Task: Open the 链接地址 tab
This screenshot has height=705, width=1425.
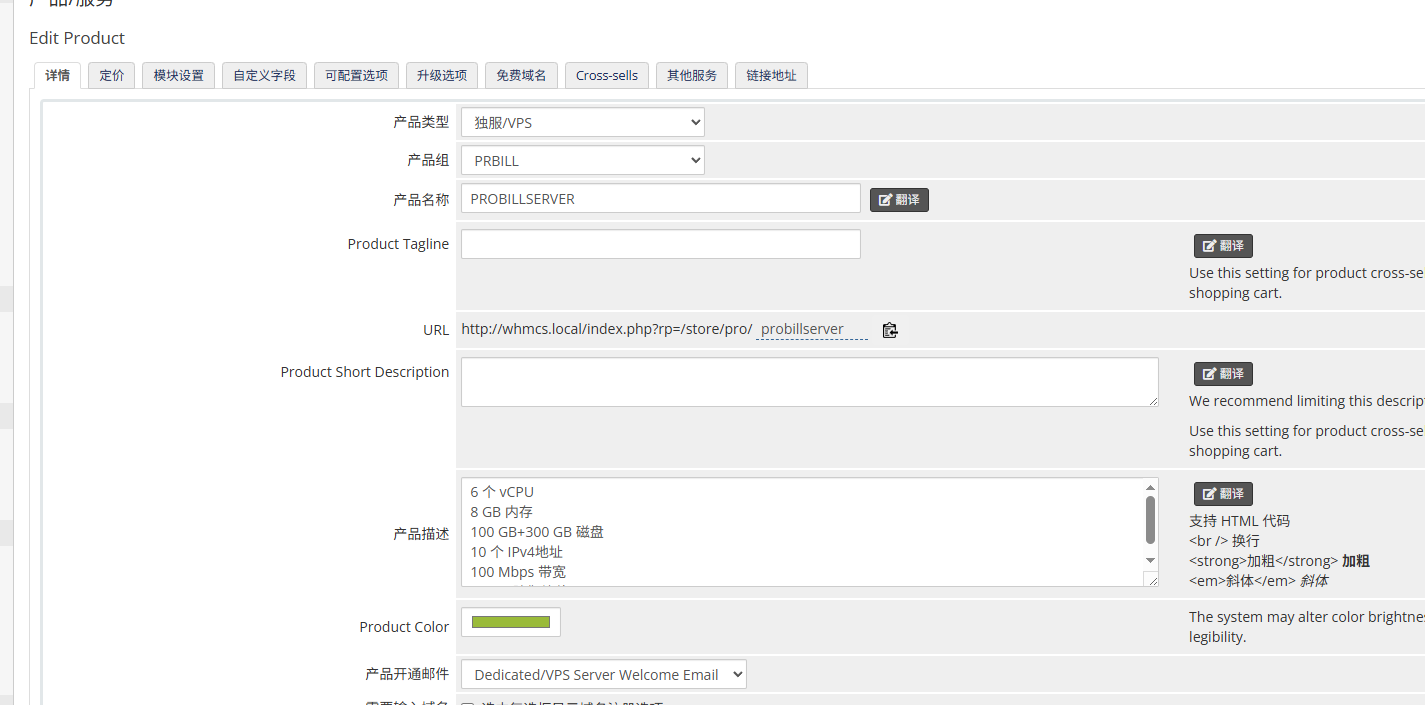Action: click(x=771, y=76)
